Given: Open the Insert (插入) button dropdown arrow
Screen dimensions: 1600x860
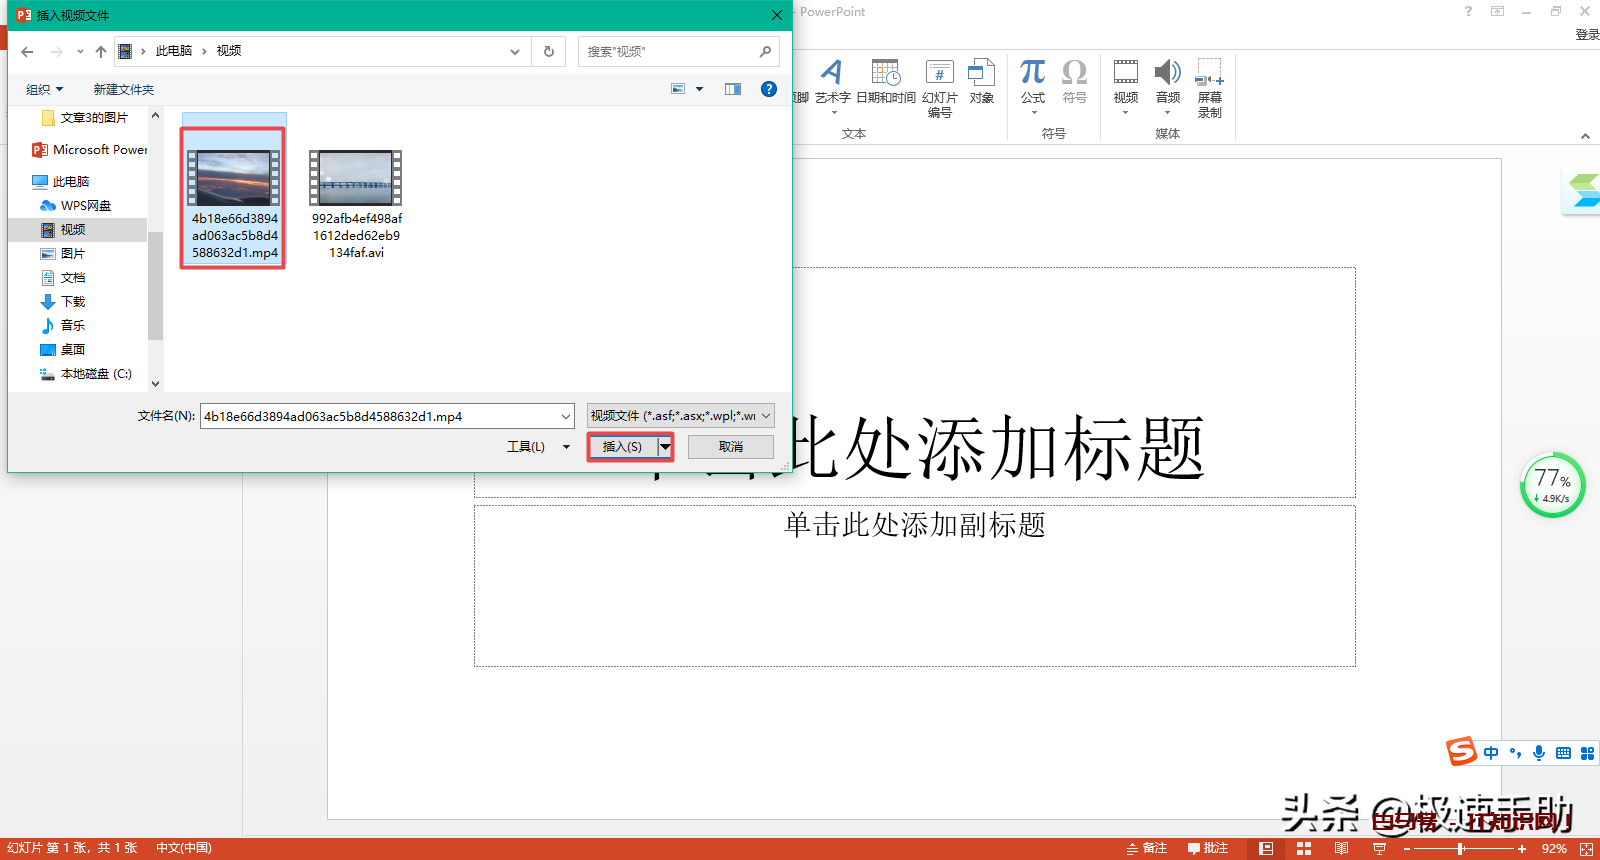Looking at the screenshot, I should pyautogui.click(x=665, y=447).
